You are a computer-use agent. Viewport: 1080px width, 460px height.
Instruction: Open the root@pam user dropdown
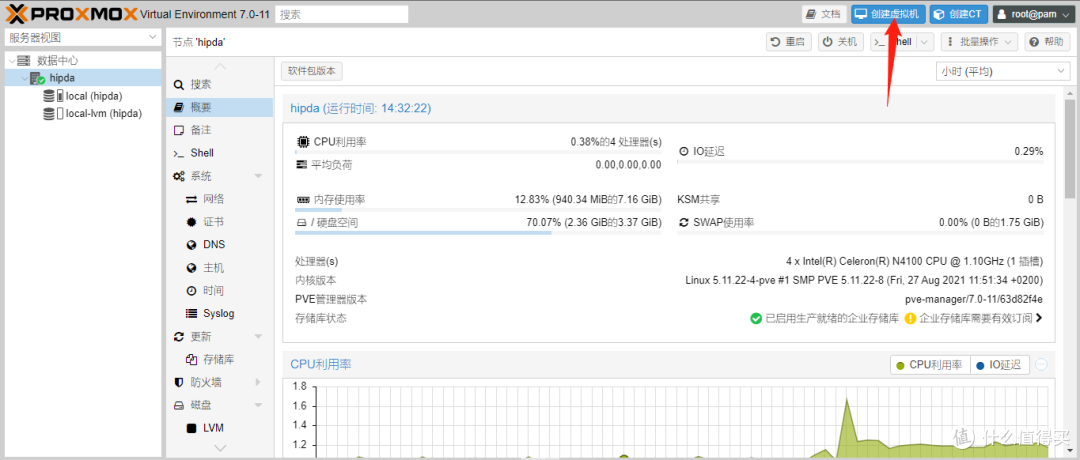click(1029, 14)
